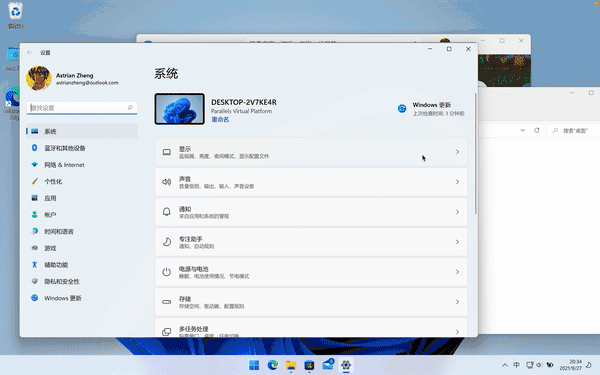The width and height of the screenshot is (600, 375).
Task: Click the volume icon in system tray
Action: click(539, 365)
